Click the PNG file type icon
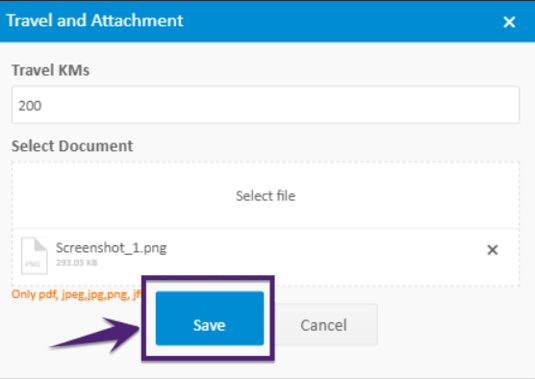The image size is (535, 379). [34, 256]
